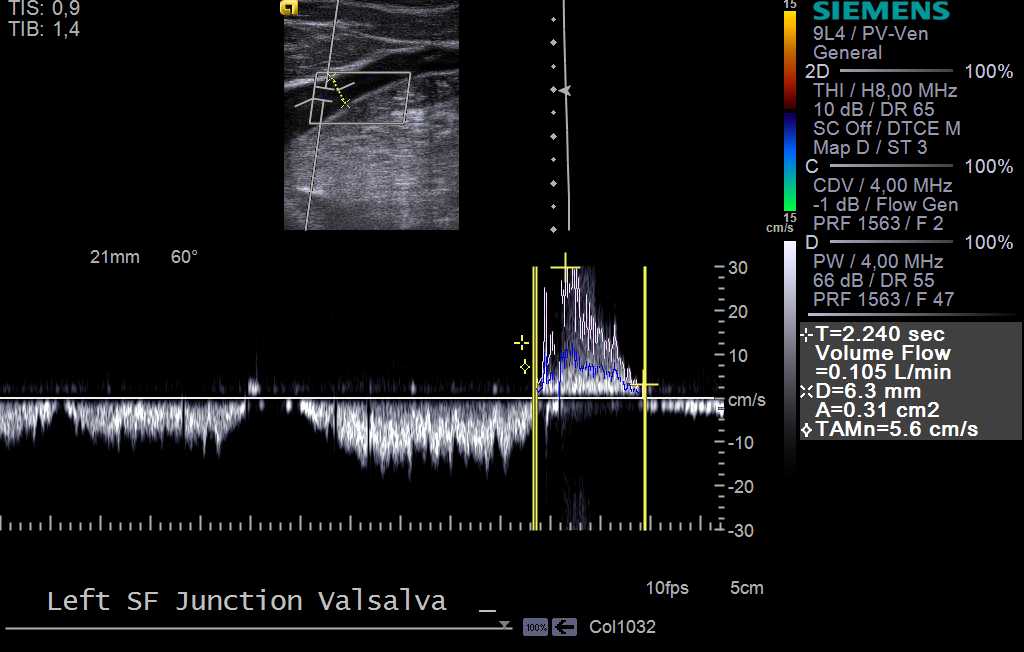Viewport: 1024px width, 652px height.
Task: Select the SIEMENS brand label
Action: click(880, 12)
